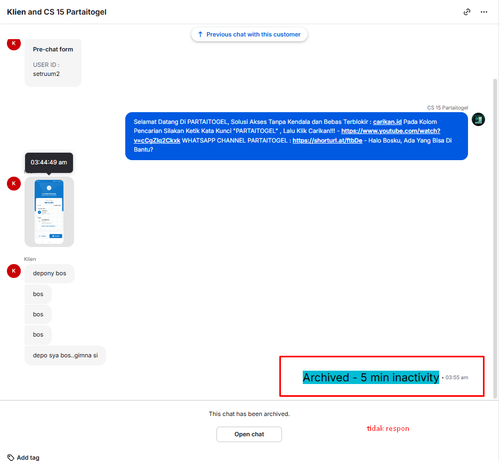Open the carikan.id link in agent message
This screenshot has height=461, width=500.
[387, 122]
